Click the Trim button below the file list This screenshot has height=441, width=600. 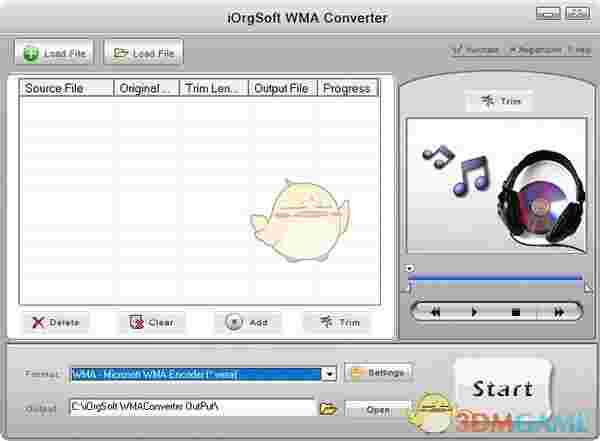[x=339, y=322]
